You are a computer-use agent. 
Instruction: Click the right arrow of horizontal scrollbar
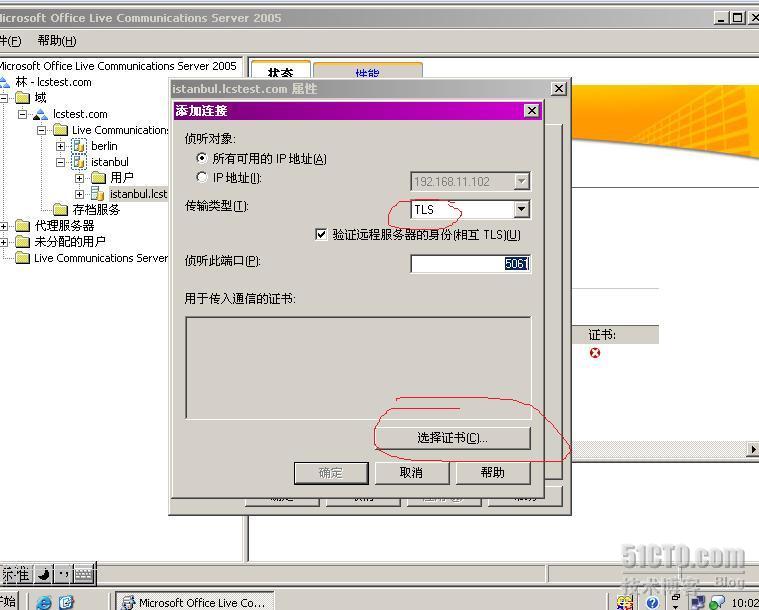(x=753, y=449)
